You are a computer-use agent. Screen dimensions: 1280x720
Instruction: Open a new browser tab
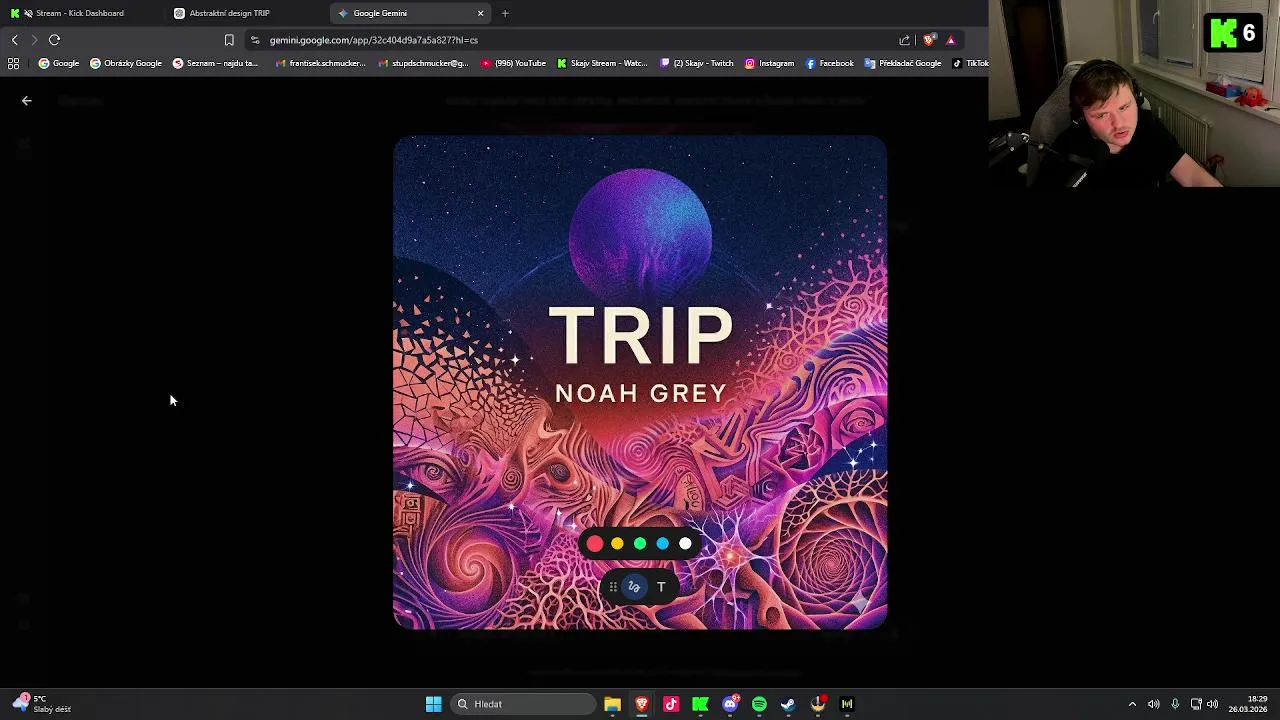[505, 13]
